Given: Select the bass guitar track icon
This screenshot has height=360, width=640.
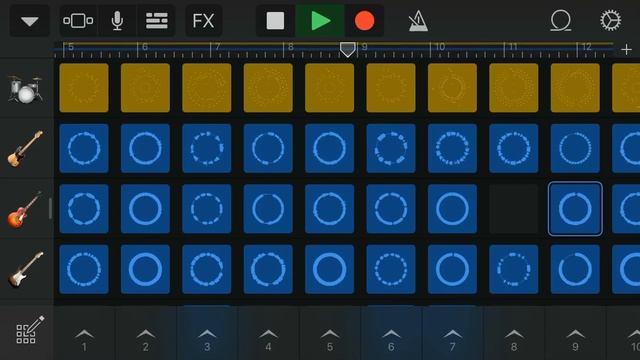Looking at the screenshot, I should click(x=25, y=149).
